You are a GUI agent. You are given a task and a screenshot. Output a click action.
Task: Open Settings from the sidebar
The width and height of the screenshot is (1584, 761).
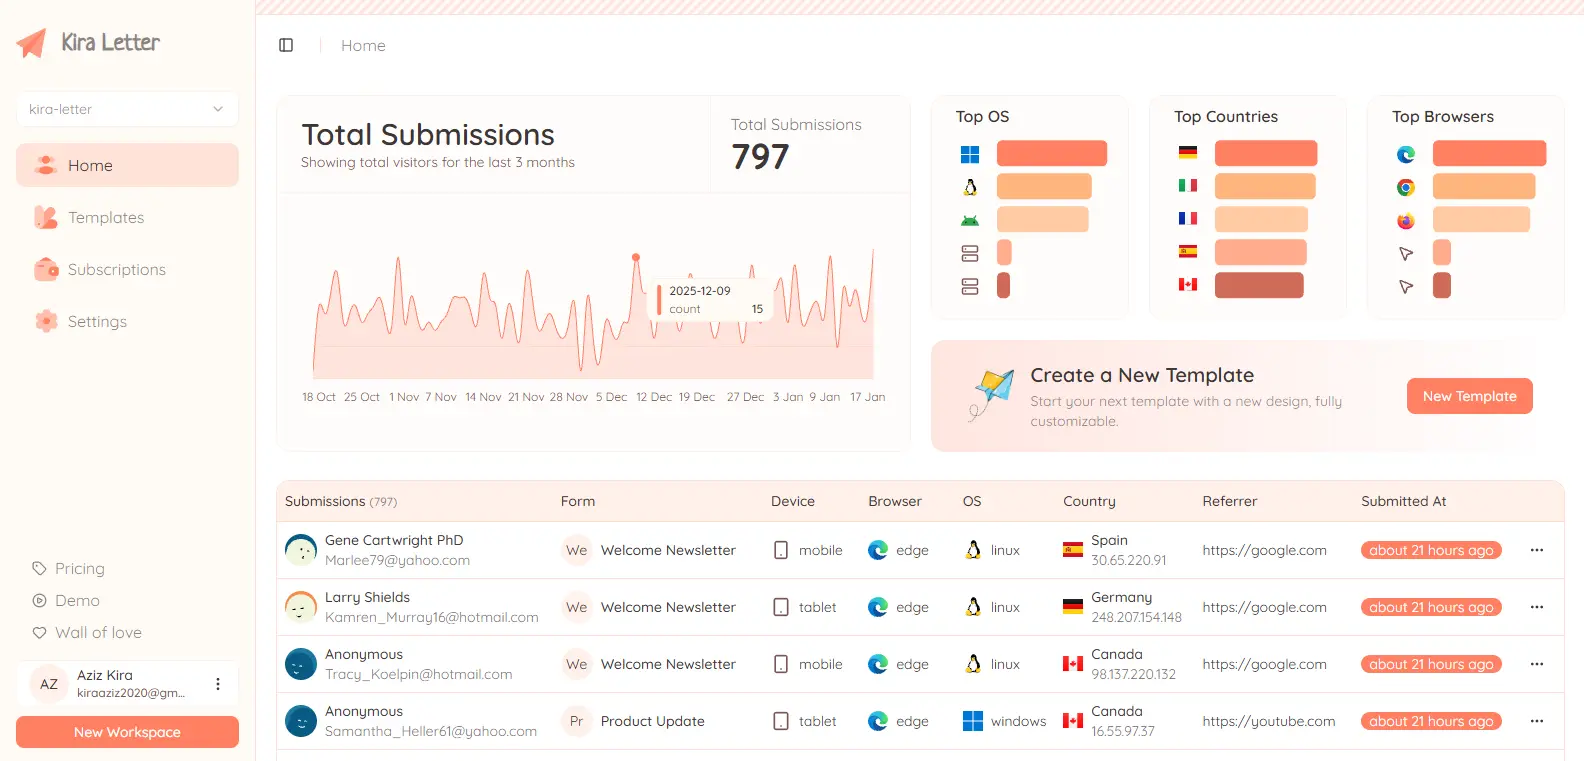97,321
